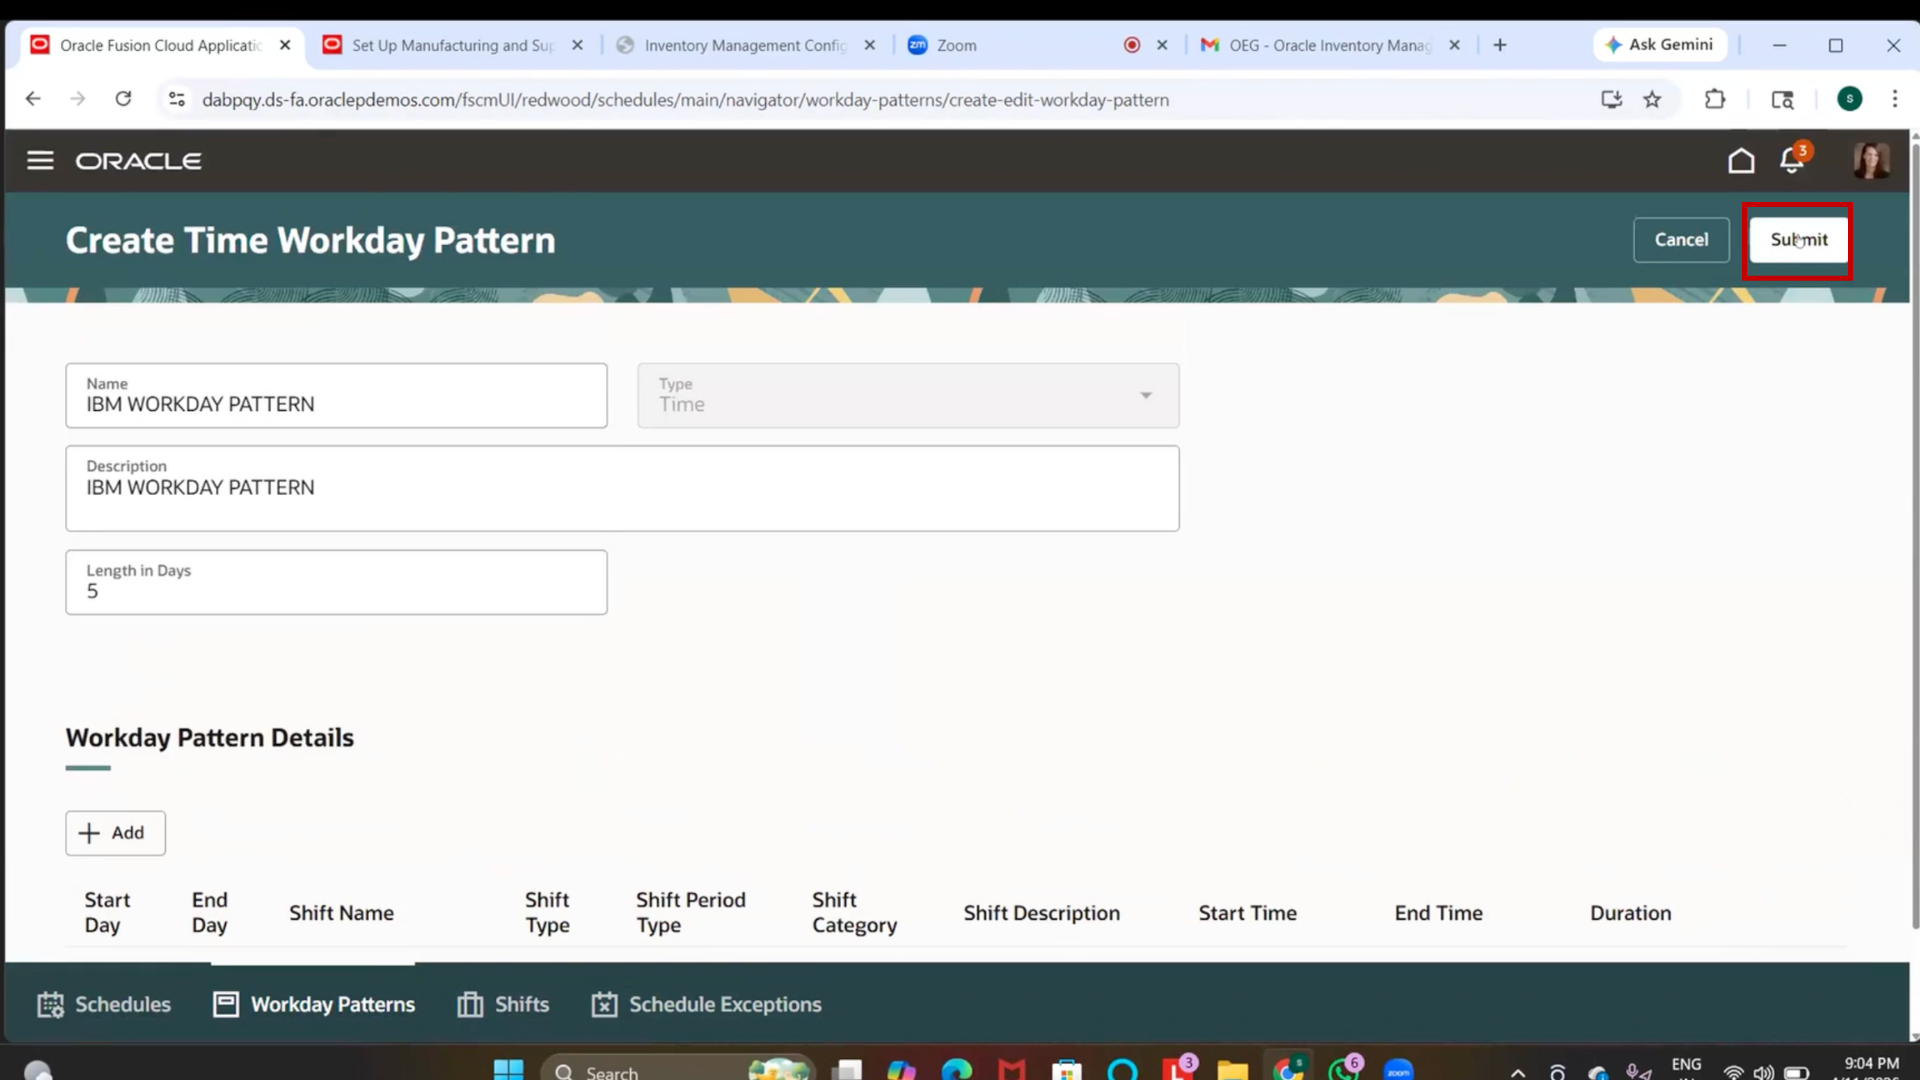Click the taskbar Search box
This screenshot has width=1920, height=1080.
678,1070
